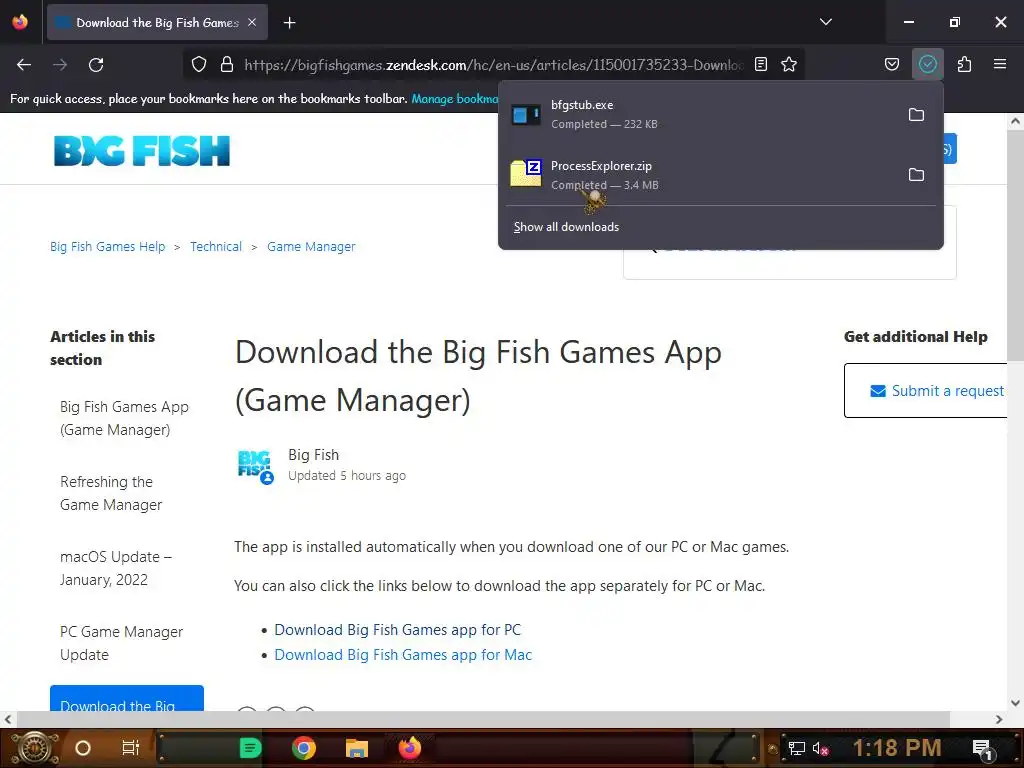This screenshot has height=768, width=1024.
Task: Click the Big Fish author avatar
Action: pos(255,466)
